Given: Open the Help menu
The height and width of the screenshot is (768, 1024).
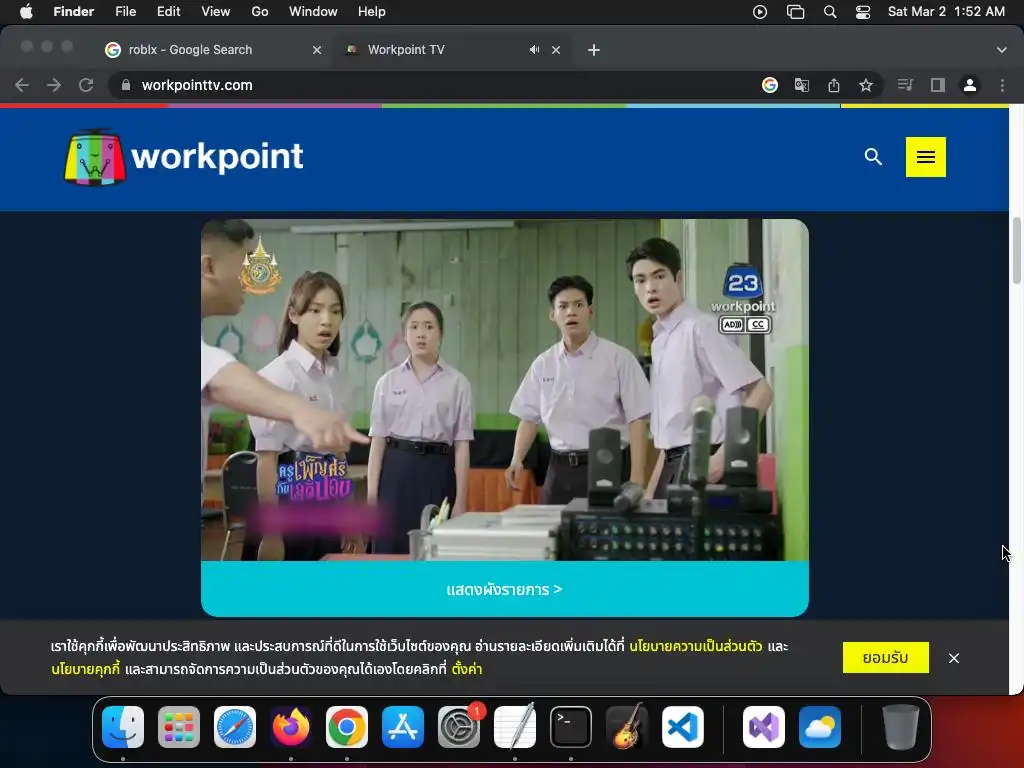Looking at the screenshot, I should (x=372, y=12).
